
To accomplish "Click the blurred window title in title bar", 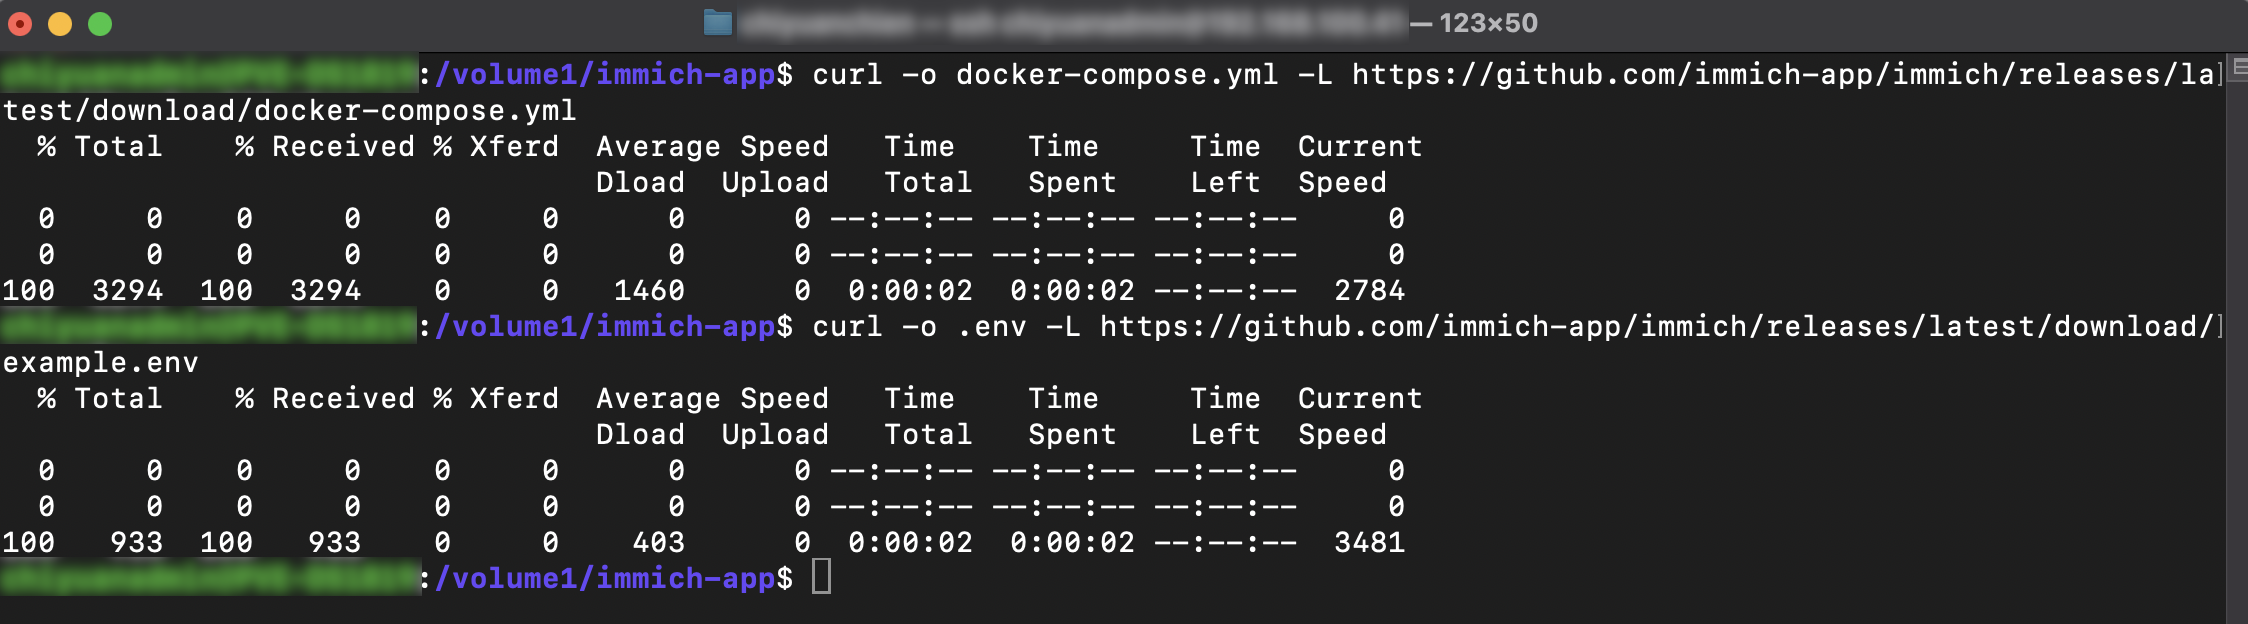I will [x=1070, y=23].
